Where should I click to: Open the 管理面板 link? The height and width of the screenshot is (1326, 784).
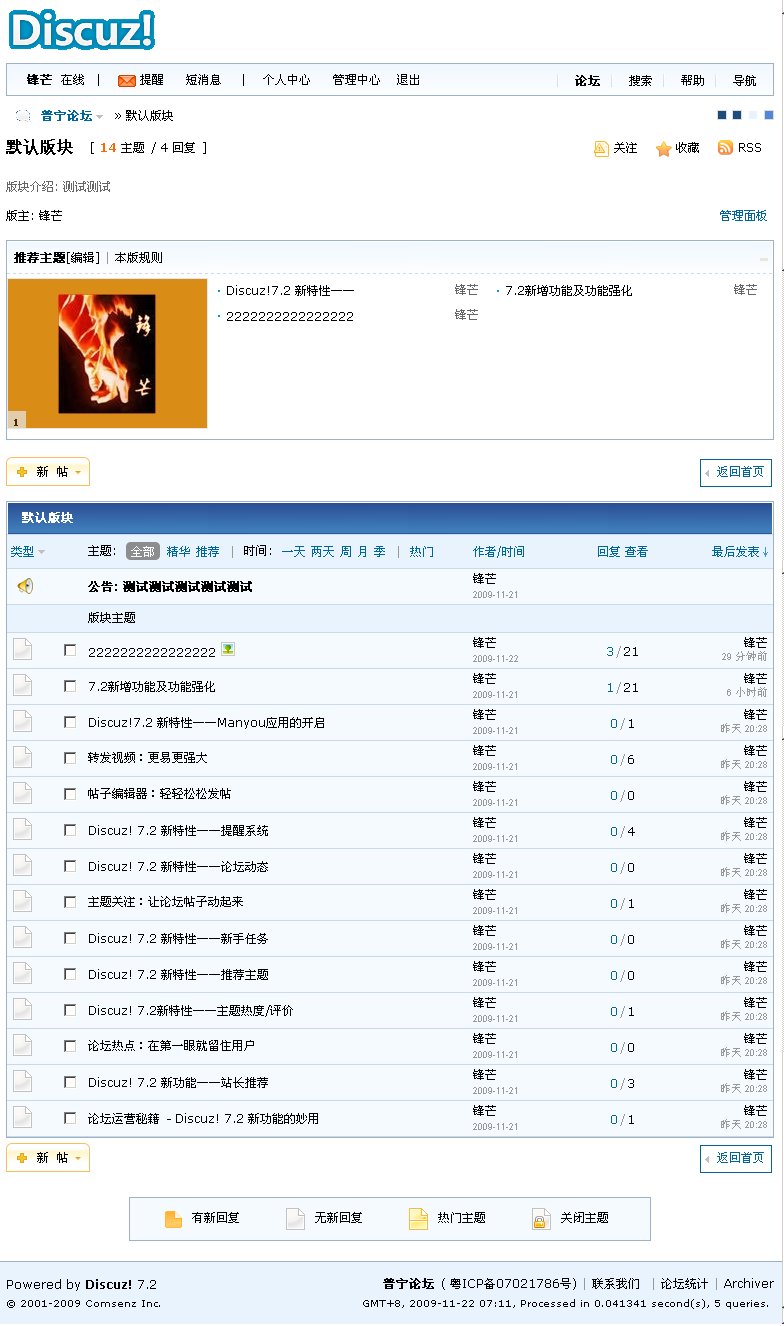[x=743, y=216]
